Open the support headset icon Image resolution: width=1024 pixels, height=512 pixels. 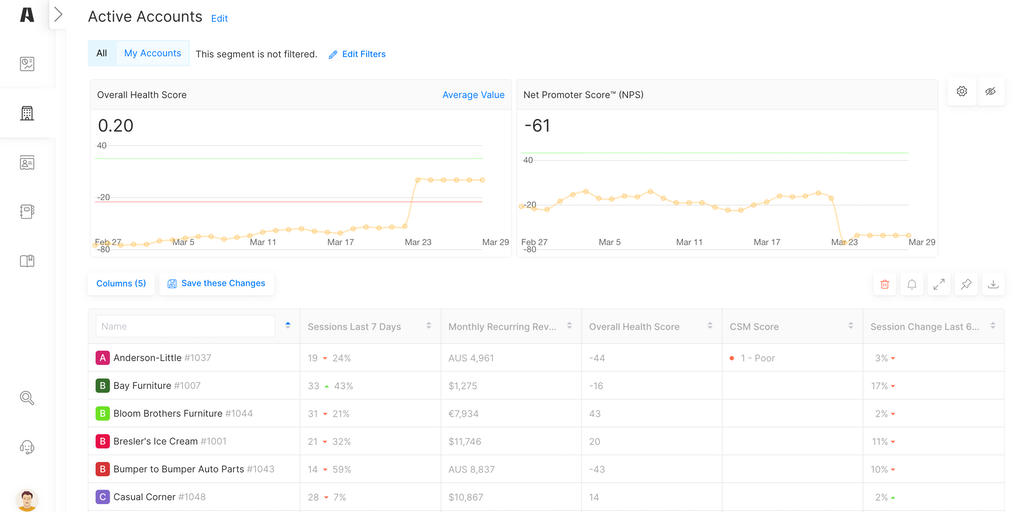27,447
